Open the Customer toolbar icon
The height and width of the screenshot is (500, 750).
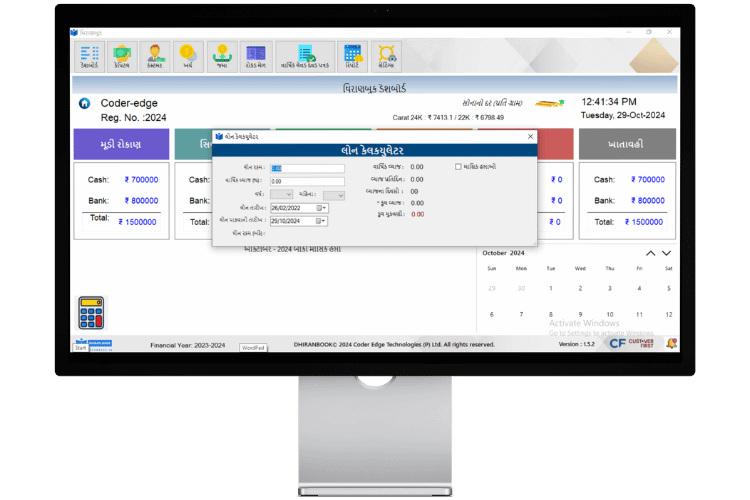[x=154, y=56]
